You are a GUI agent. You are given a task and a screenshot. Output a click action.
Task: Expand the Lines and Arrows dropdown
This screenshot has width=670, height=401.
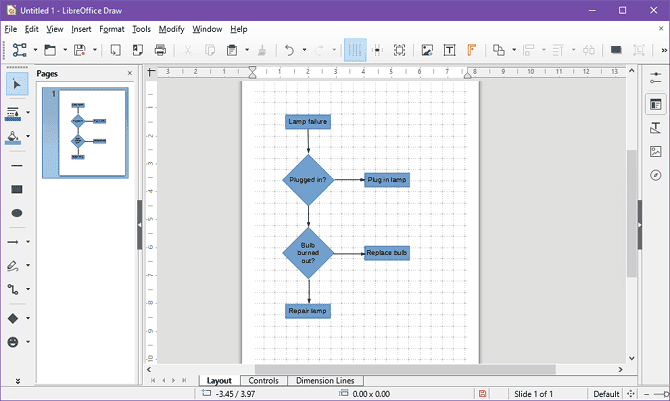(x=28, y=242)
